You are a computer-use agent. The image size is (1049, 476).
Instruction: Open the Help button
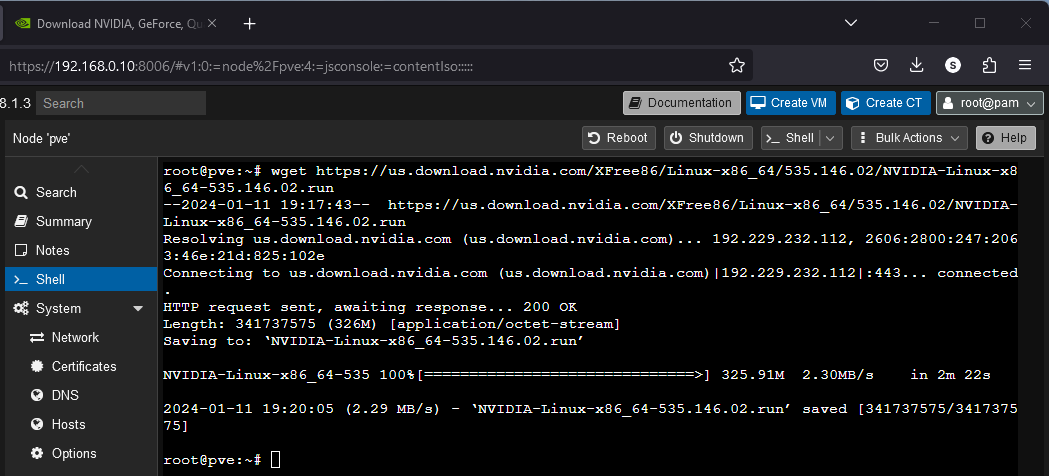(x=1006, y=138)
